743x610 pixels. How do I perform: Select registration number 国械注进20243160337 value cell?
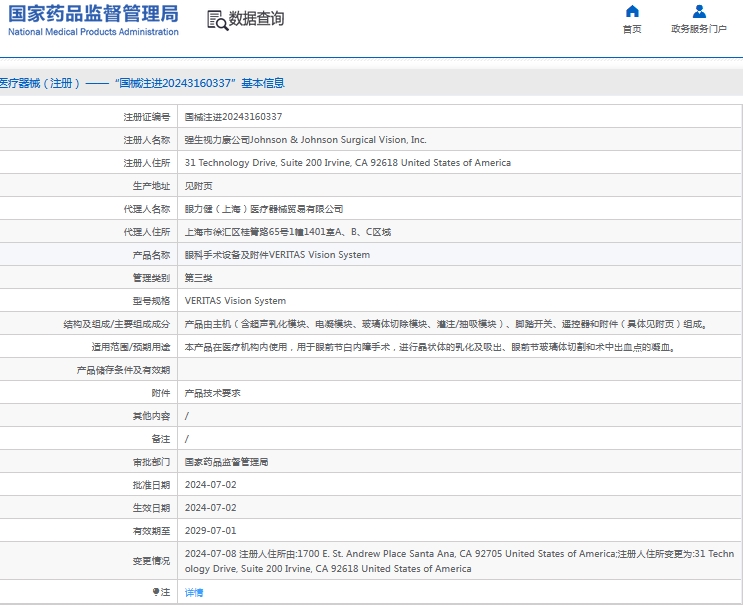233,117
